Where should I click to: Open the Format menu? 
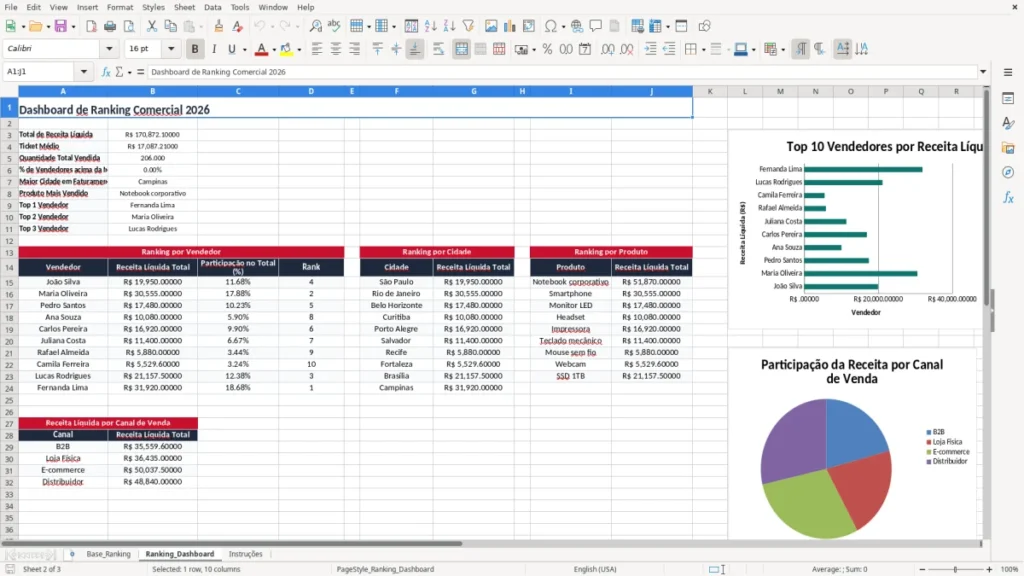120,7
